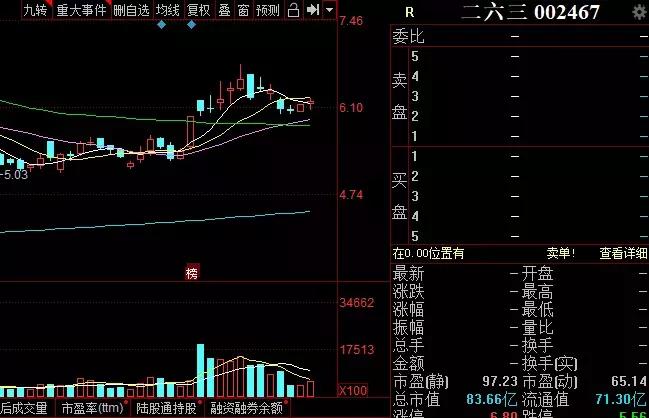Click the 市盈(静) value 97.23
Screen dimensions: 649x418
[500, 381]
